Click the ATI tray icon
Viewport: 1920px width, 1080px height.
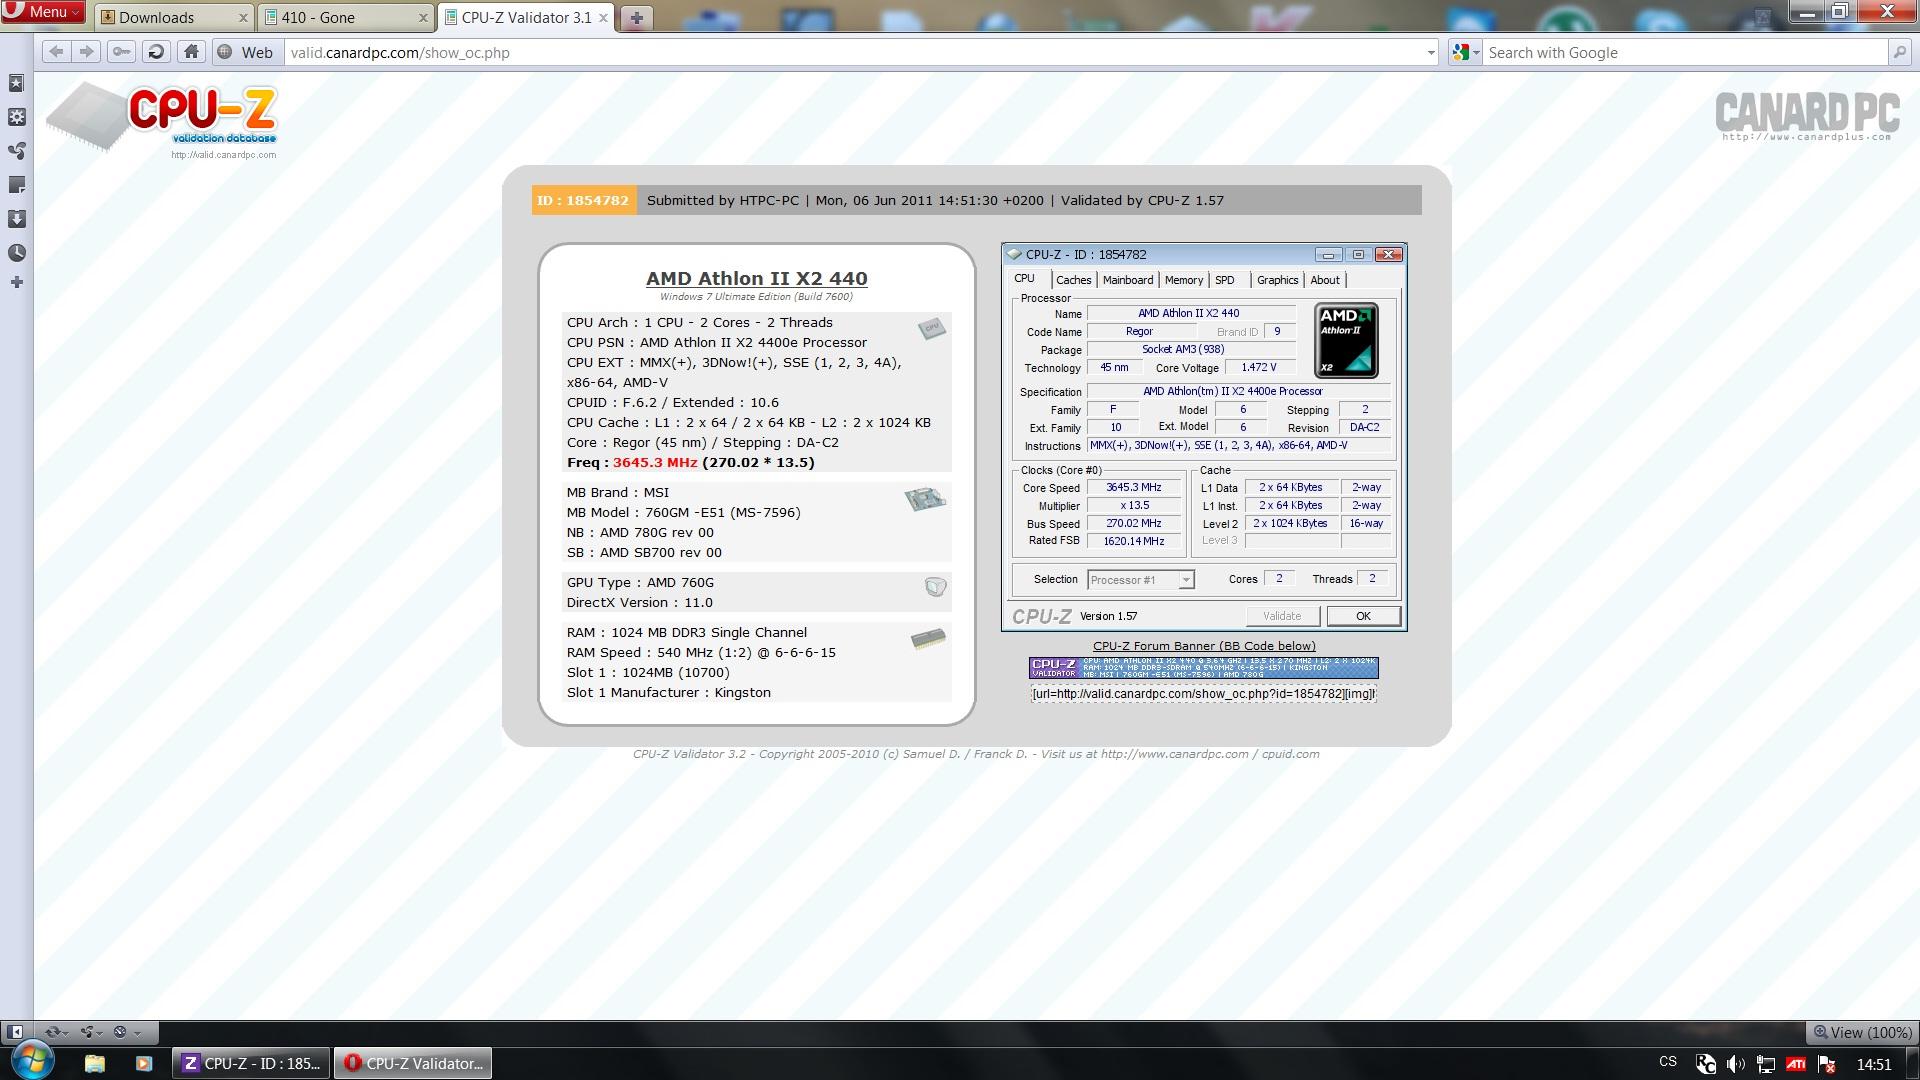[1796, 1064]
